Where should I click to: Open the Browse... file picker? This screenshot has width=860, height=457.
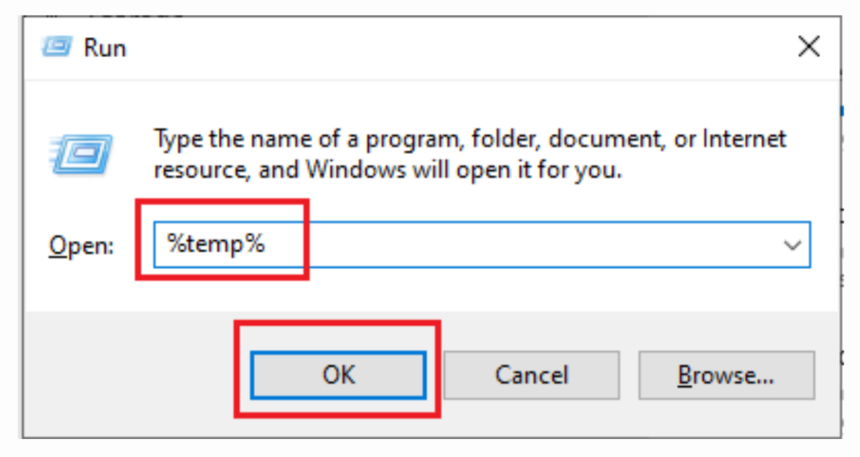[726, 375]
